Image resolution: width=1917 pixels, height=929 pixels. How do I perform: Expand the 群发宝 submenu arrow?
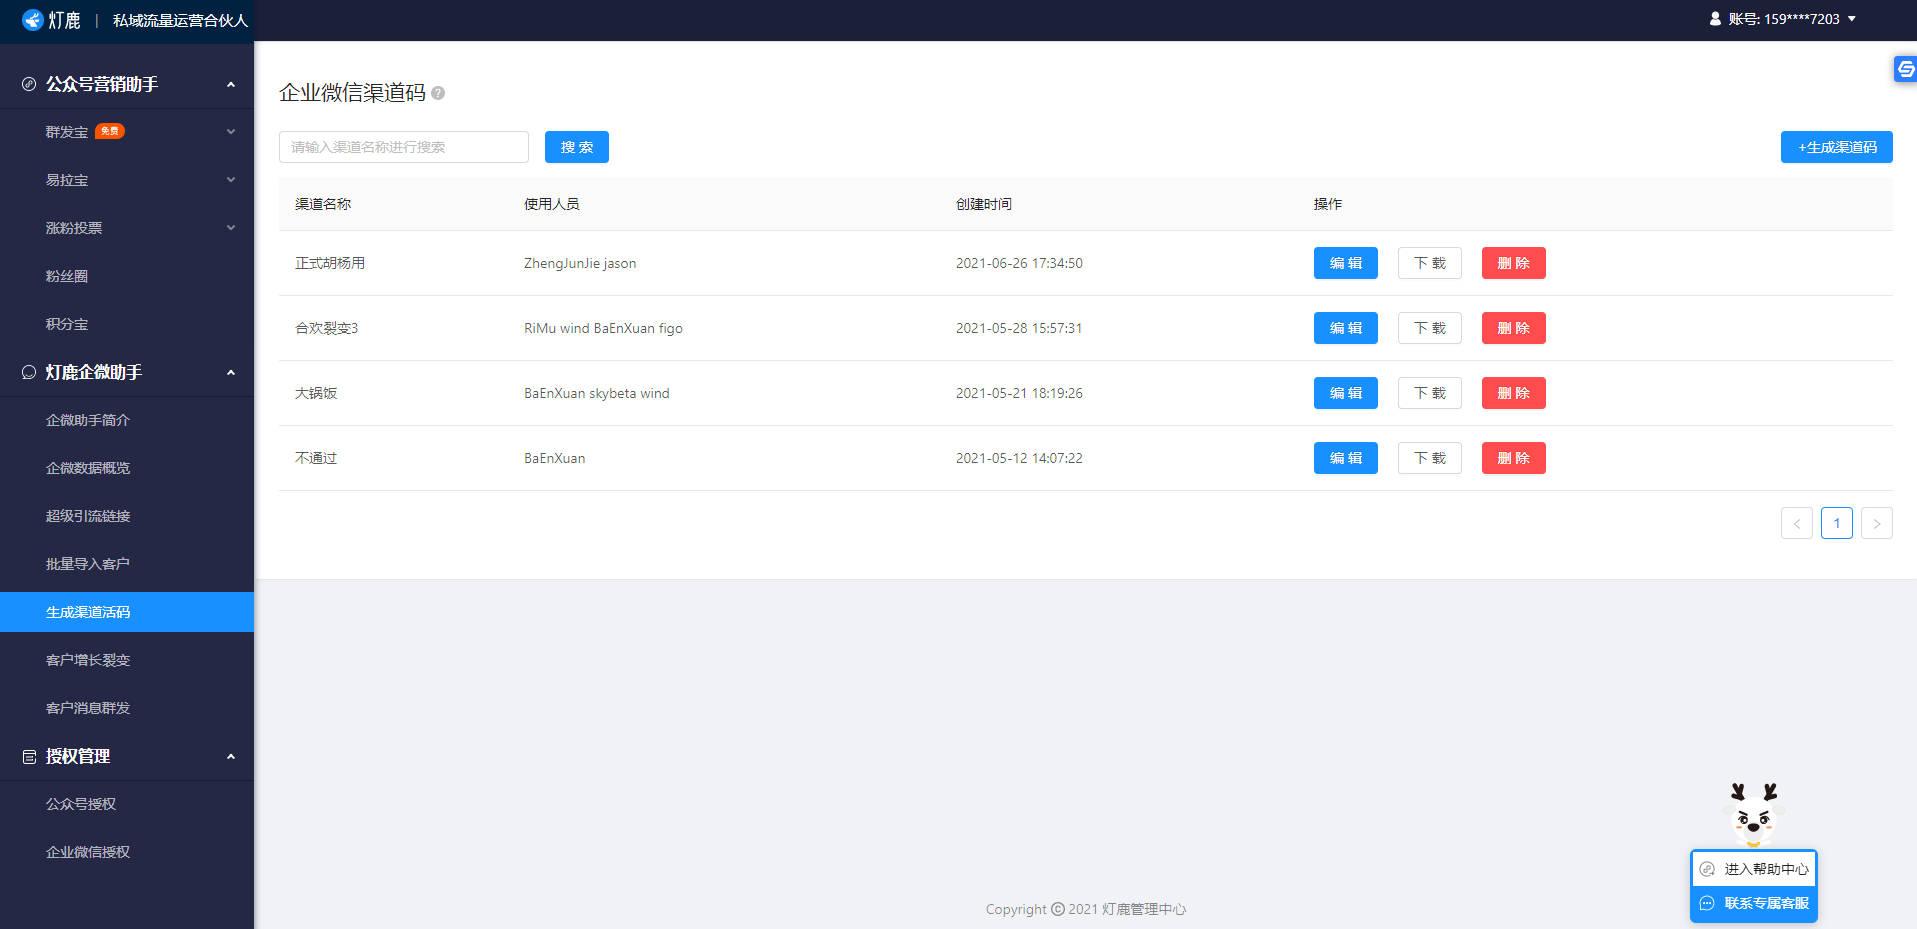point(231,132)
